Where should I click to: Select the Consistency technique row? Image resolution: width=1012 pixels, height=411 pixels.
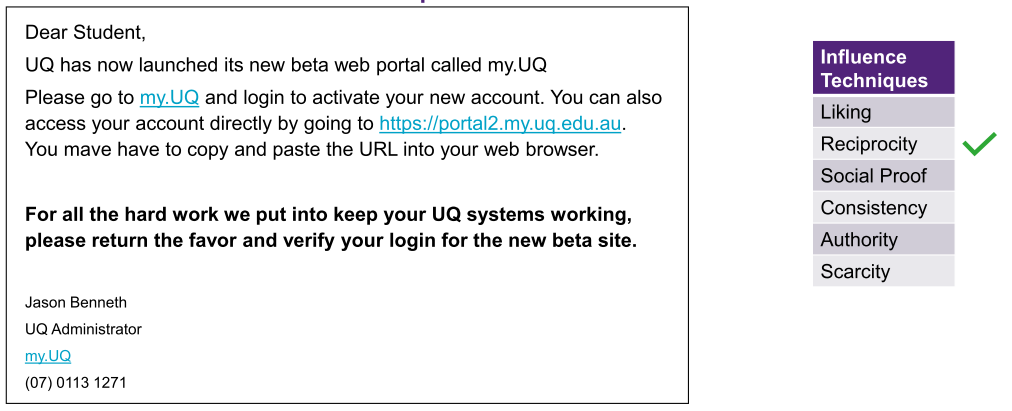tap(883, 208)
